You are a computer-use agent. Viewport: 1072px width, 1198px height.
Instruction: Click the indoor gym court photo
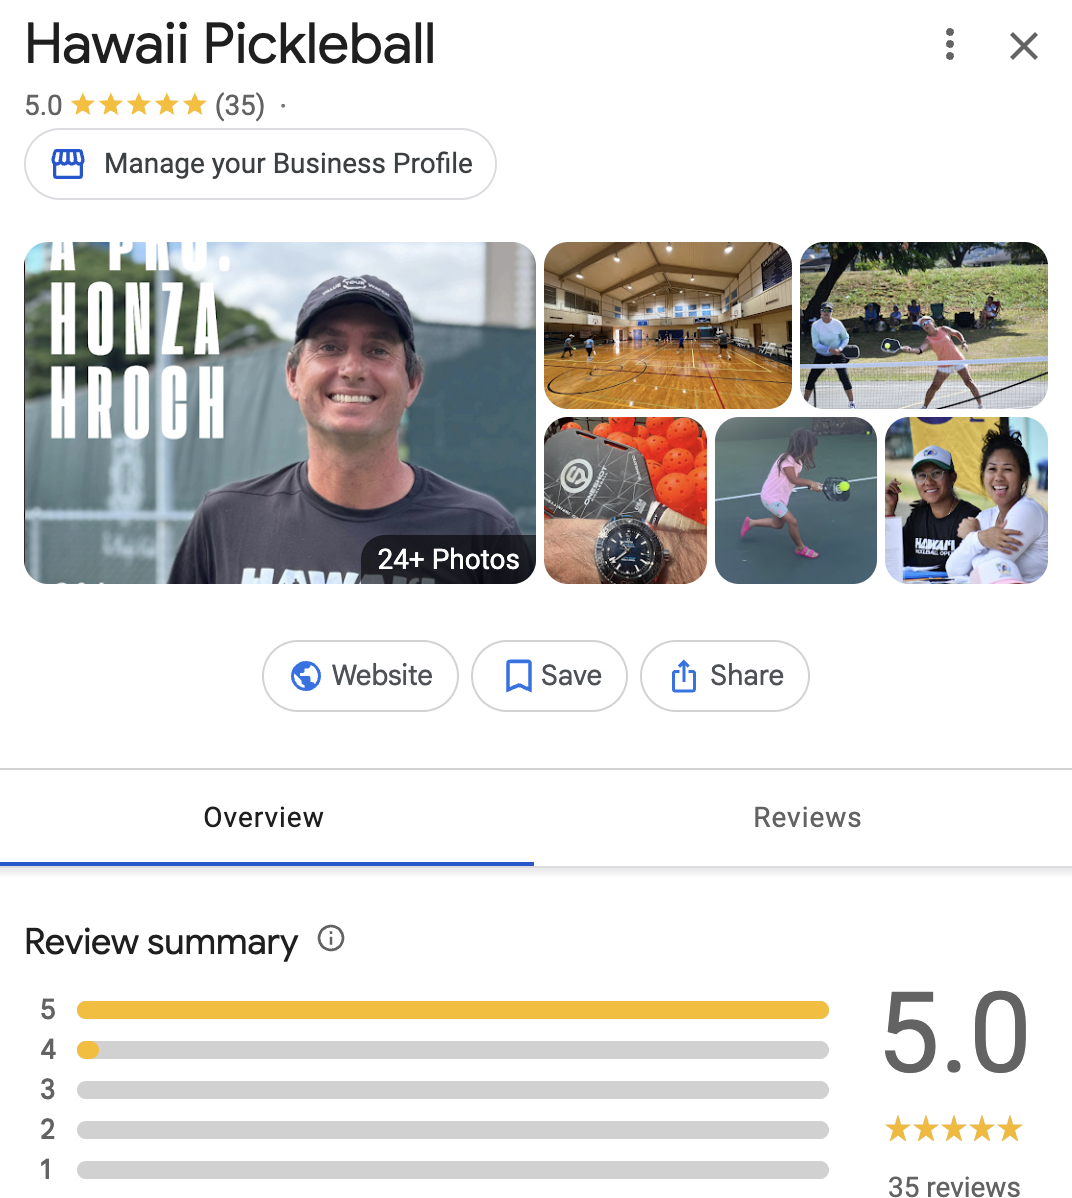(667, 325)
